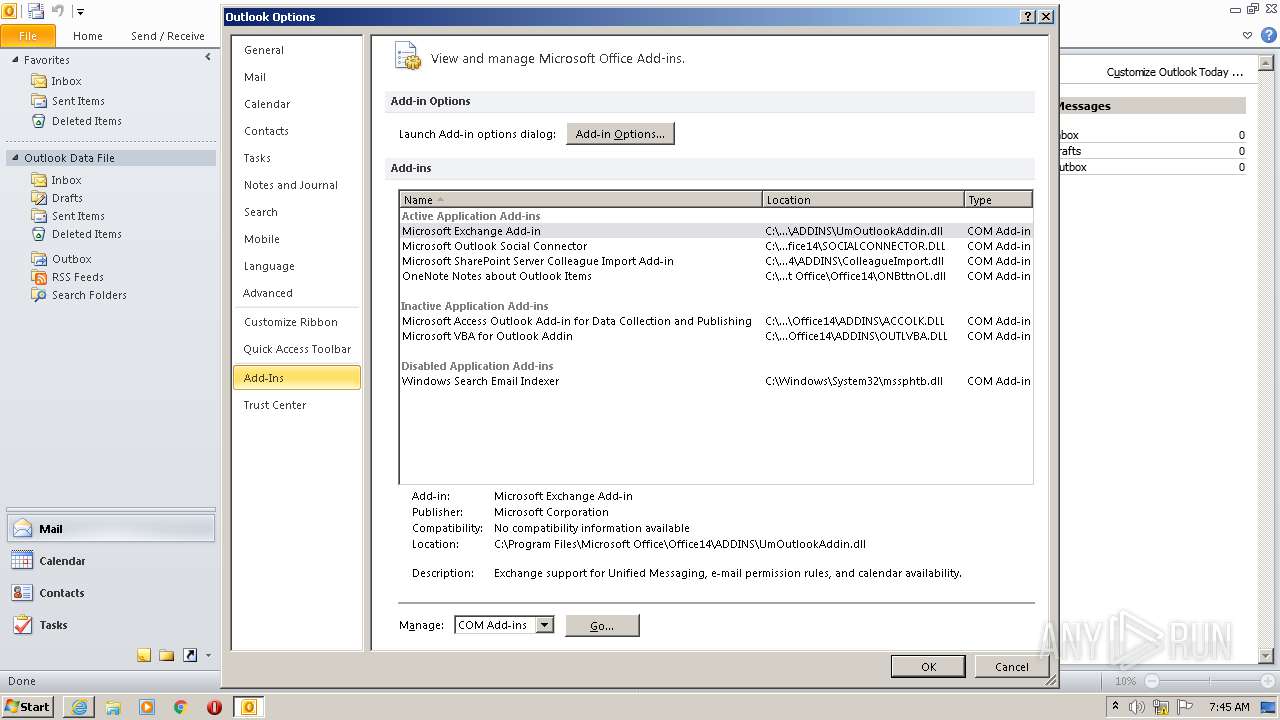The width and height of the screenshot is (1280, 720).
Task: Minimize the Navigation Pane chevron
Action: 207,58
